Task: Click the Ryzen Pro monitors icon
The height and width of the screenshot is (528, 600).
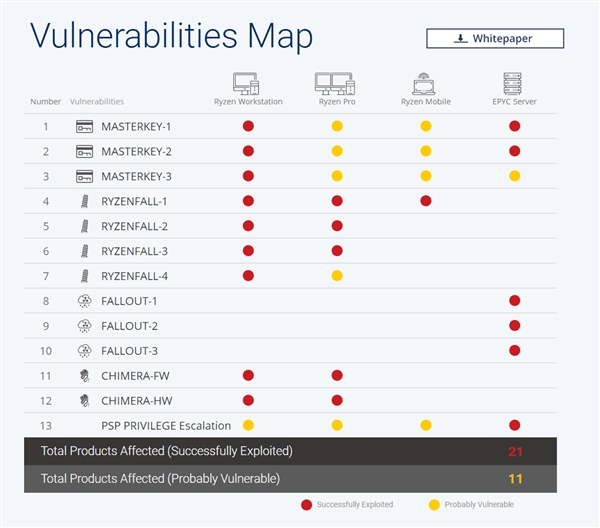Action: (337, 82)
